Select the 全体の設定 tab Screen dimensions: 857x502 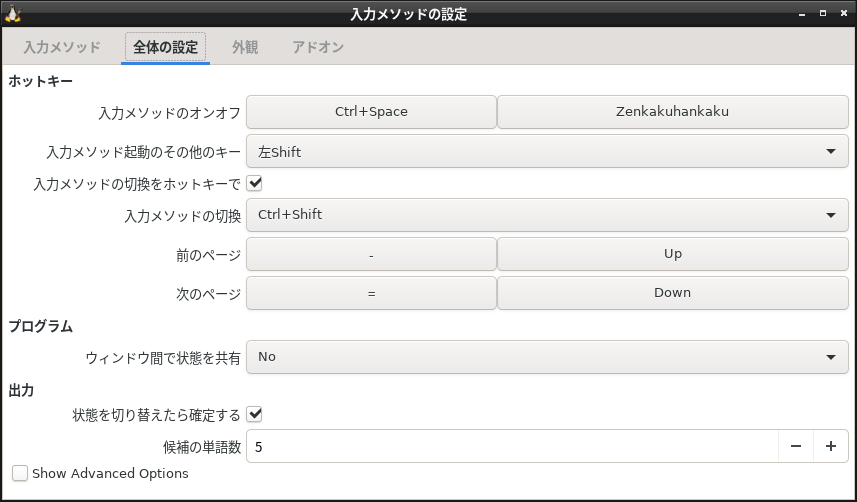click(x=166, y=47)
